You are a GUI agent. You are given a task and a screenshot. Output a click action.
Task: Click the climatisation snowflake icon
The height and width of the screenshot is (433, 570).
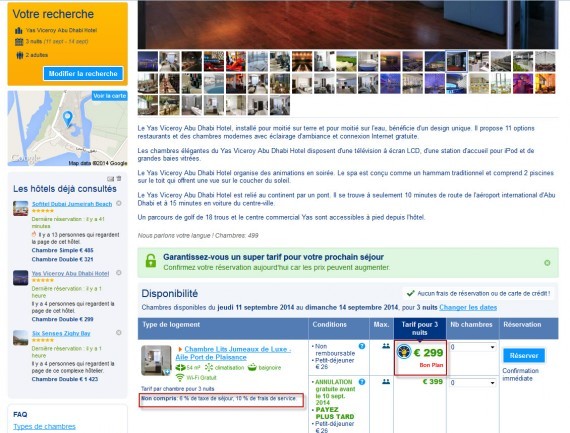coord(209,368)
